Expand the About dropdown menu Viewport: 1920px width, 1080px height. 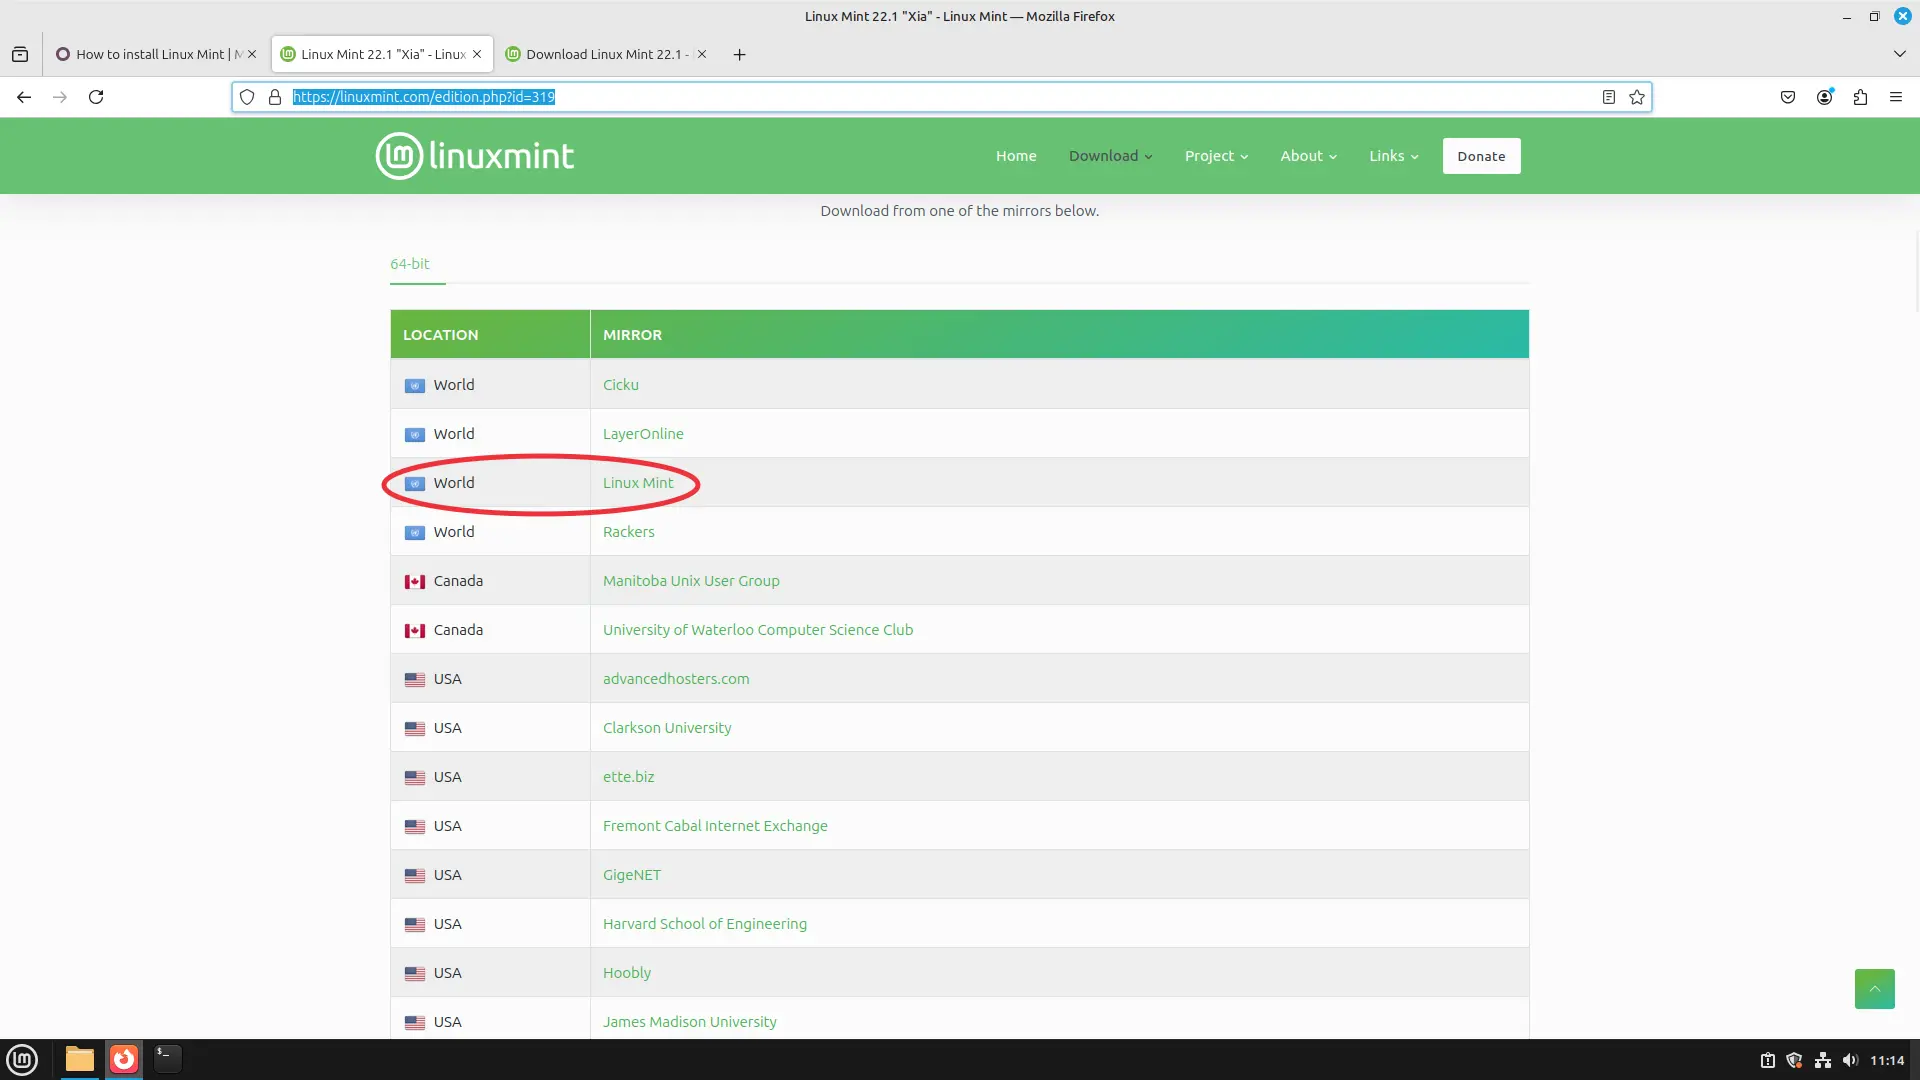click(1308, 156)
